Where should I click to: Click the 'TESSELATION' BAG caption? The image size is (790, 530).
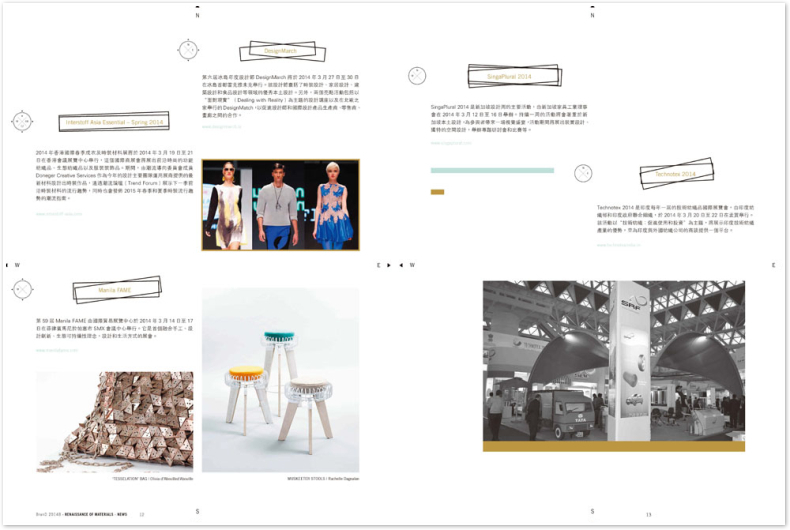153,479
